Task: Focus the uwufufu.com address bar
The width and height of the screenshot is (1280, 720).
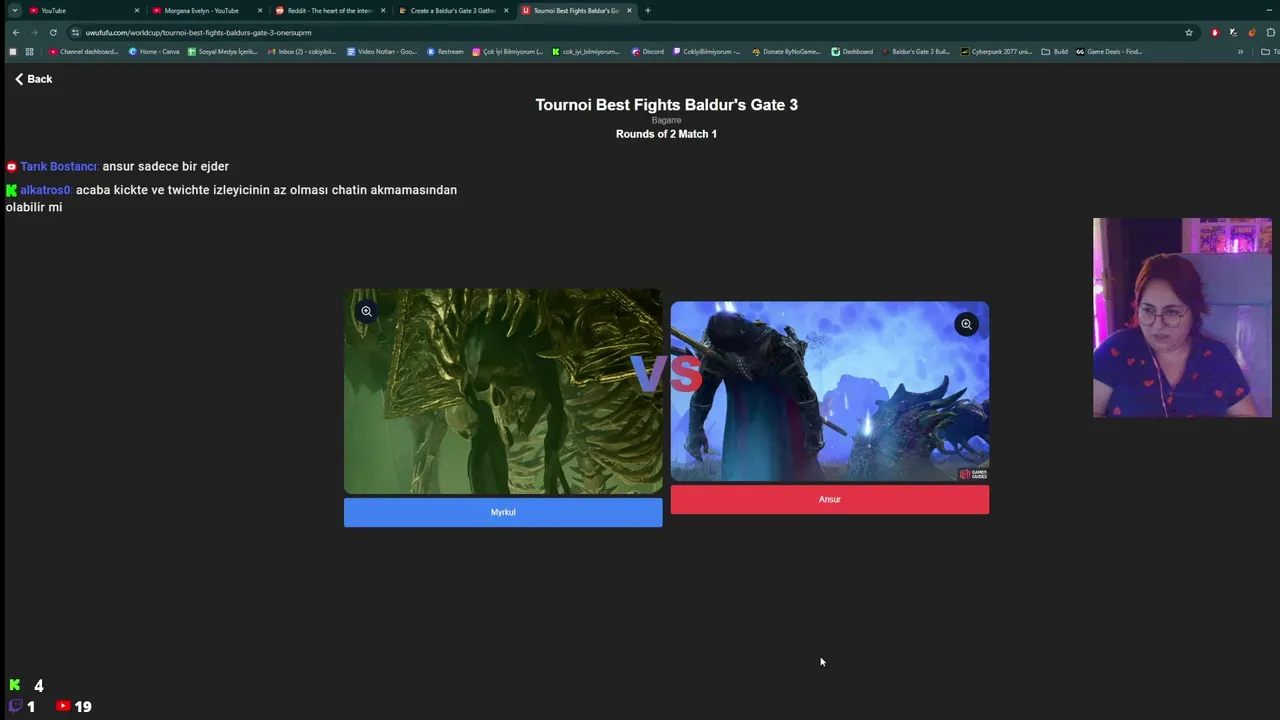Action: tap(630, 32)
